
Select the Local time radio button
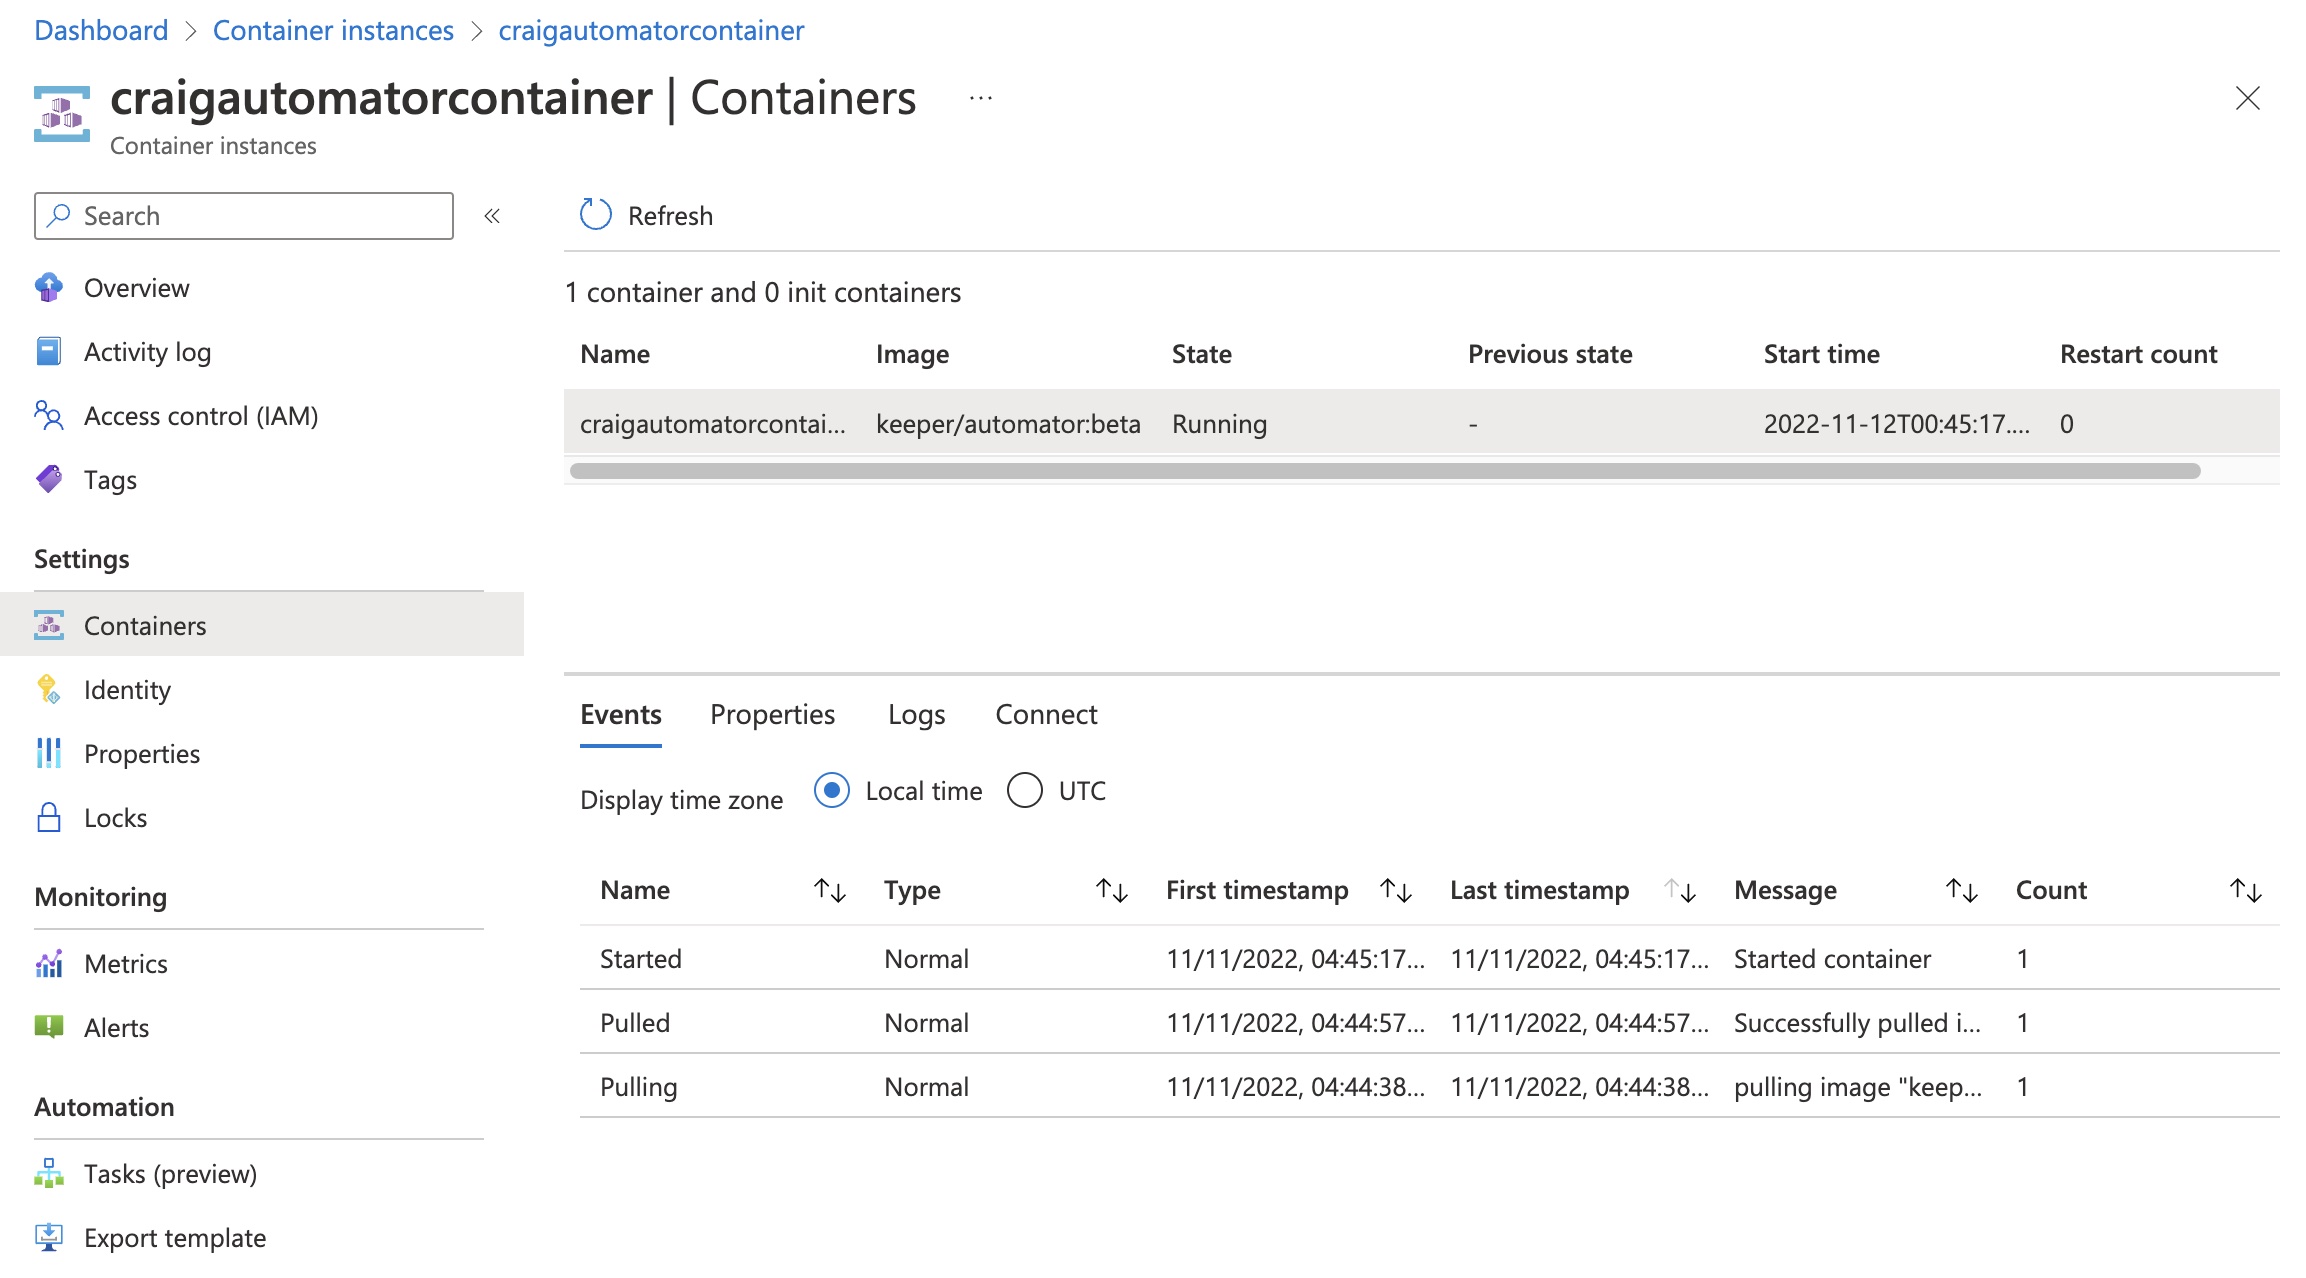832,791
